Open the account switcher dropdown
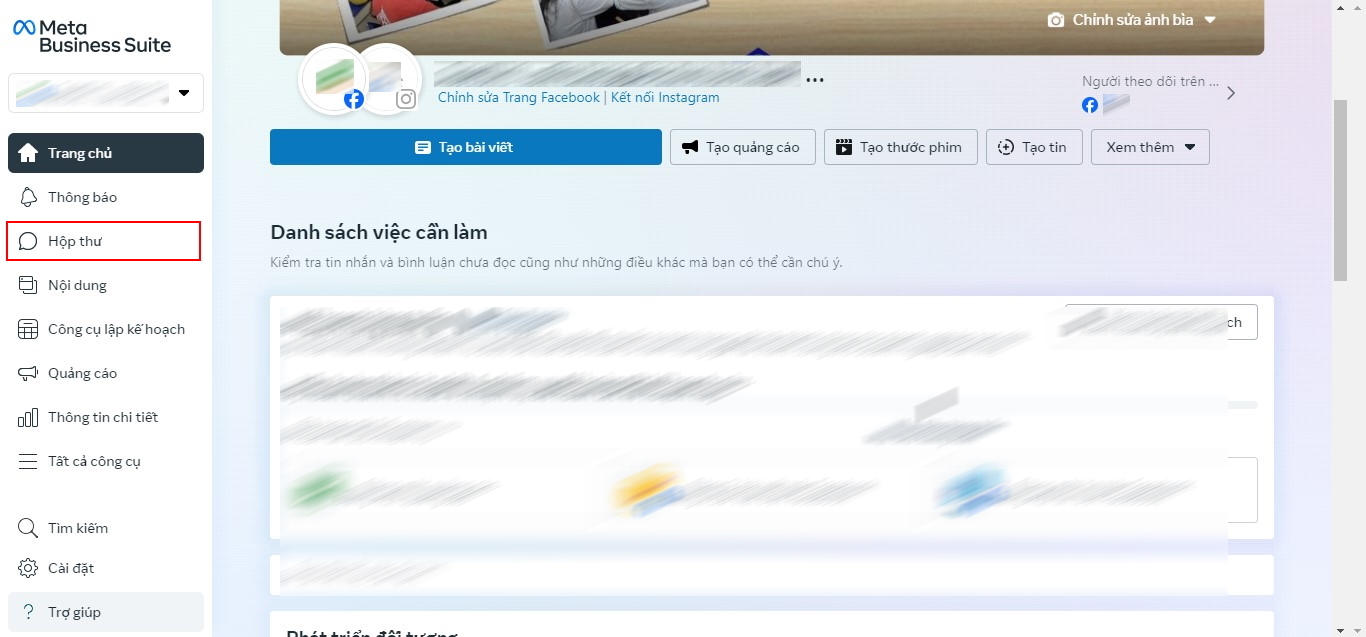The height and width of the screenshot is (637, 1366). pyautogui.click(x=183, y=93)
